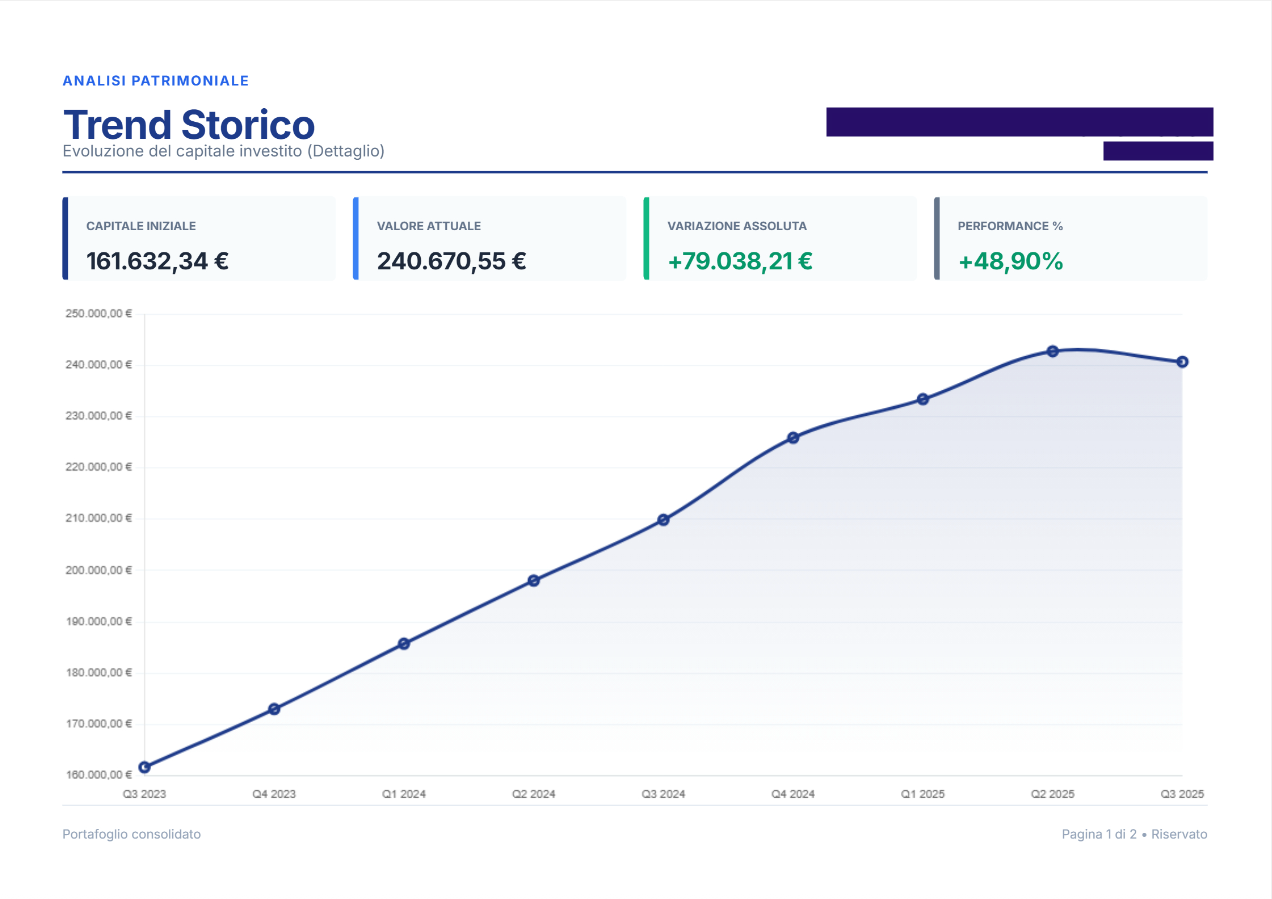Click the subtitle Evoluzione del capitale investito

[224, 151]
